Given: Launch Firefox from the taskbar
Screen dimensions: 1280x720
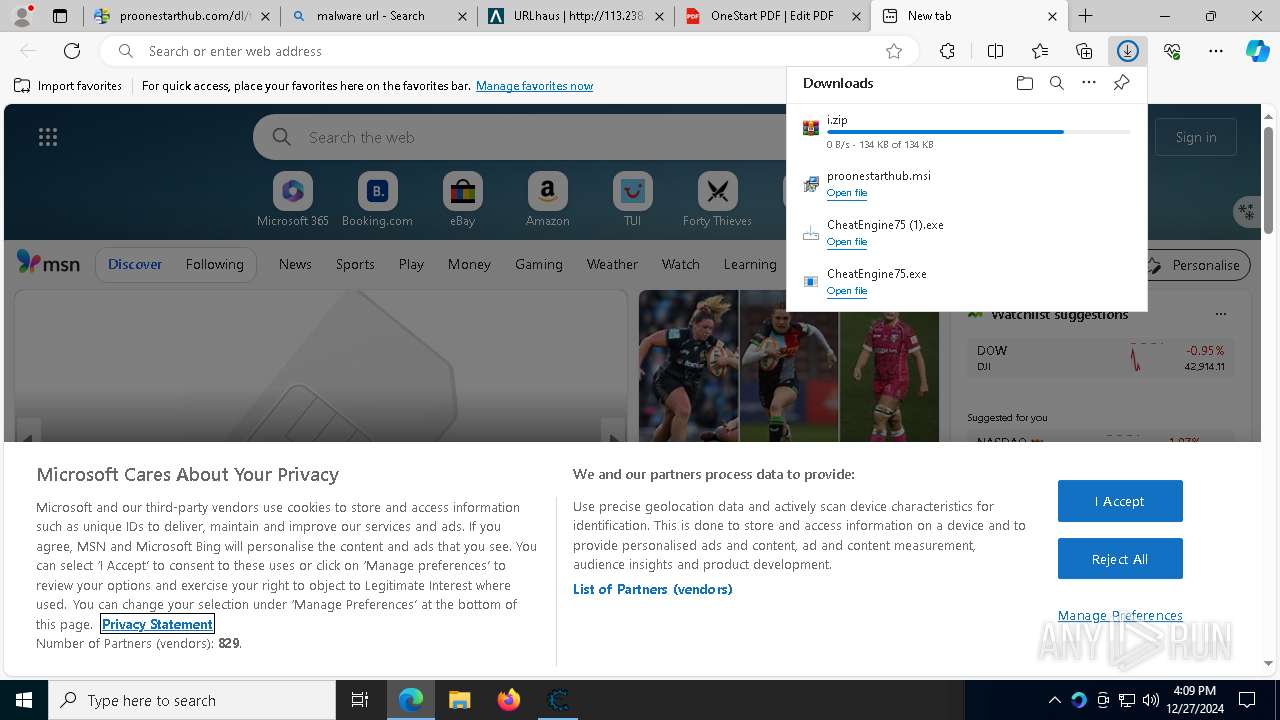Looking at the screenshot, I should tap(509, 700).
